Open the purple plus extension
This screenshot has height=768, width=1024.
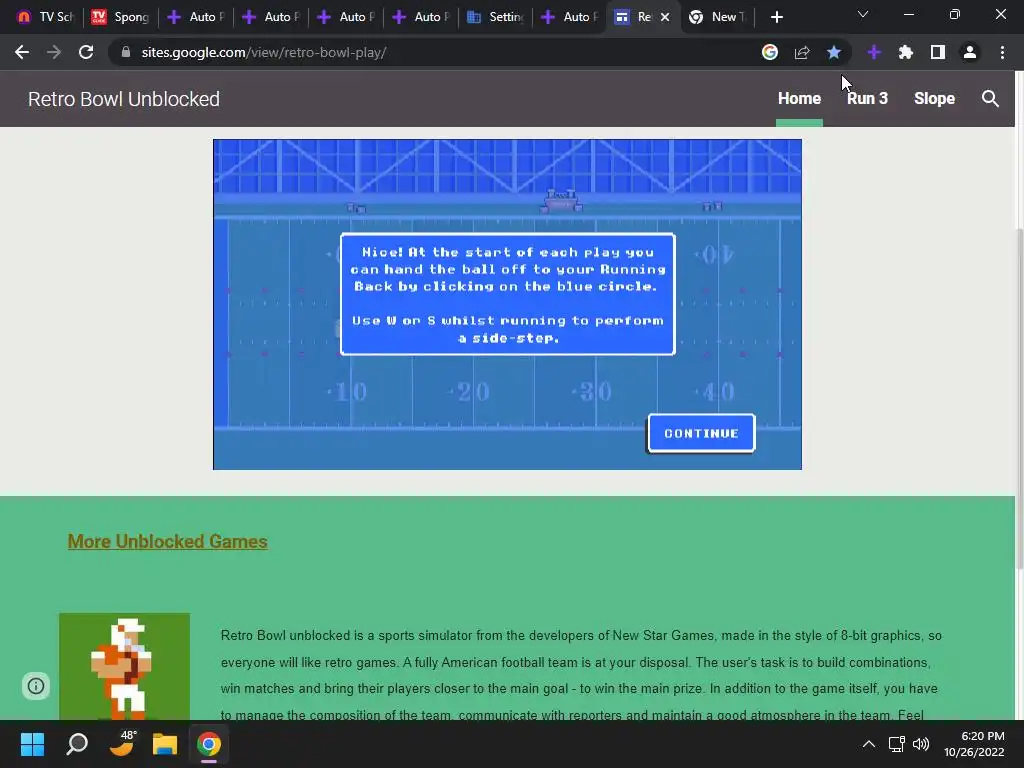click(x=874, y=52)
